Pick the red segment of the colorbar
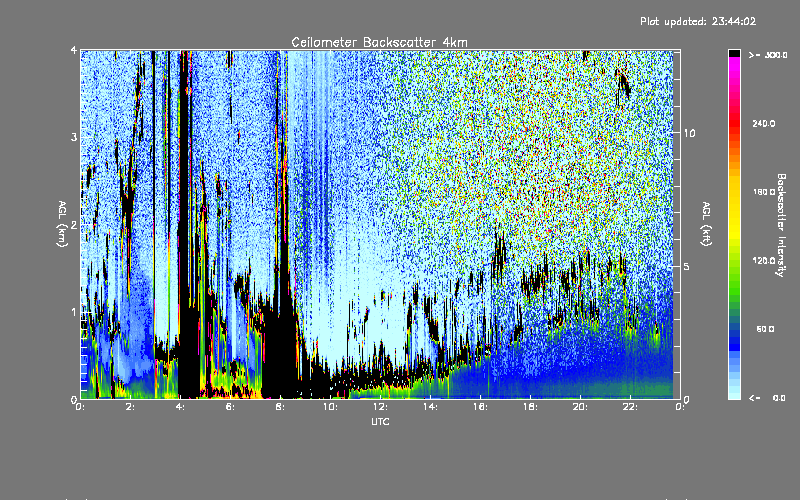Image resolution: width=800 pixels, height=500 pixels. coord(734,122)
